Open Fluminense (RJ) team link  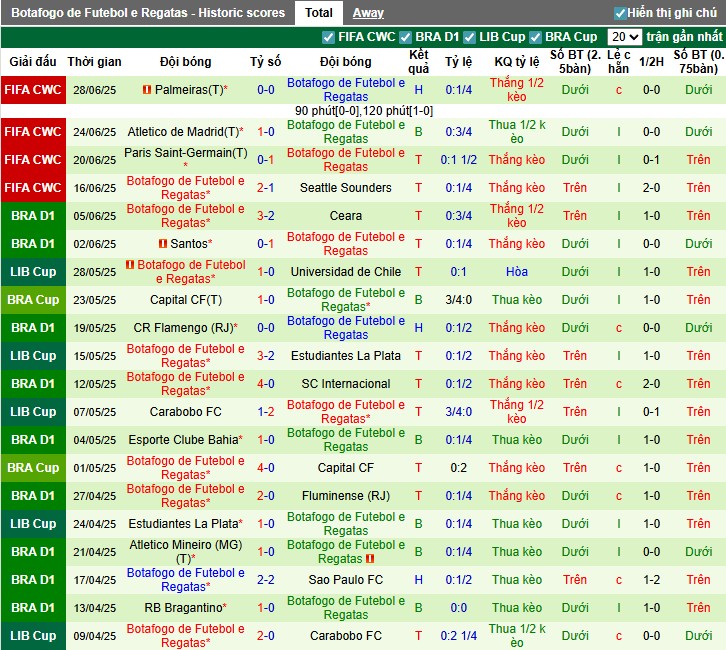345,496
